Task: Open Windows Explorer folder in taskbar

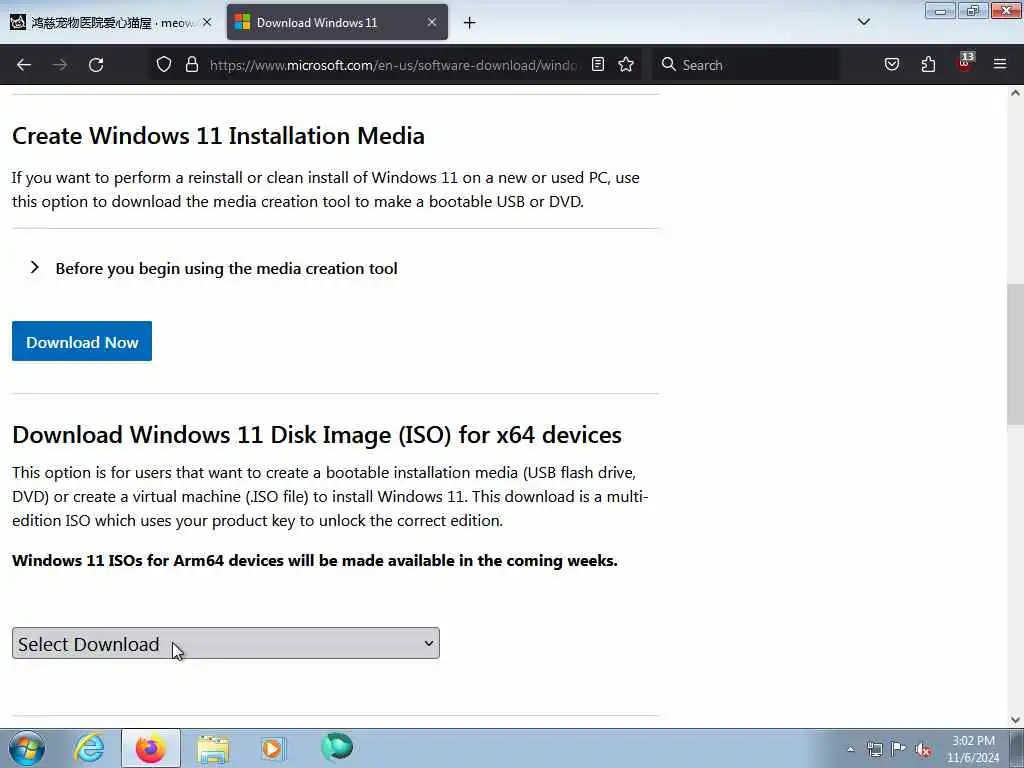Action: click(x=213, y=748)
